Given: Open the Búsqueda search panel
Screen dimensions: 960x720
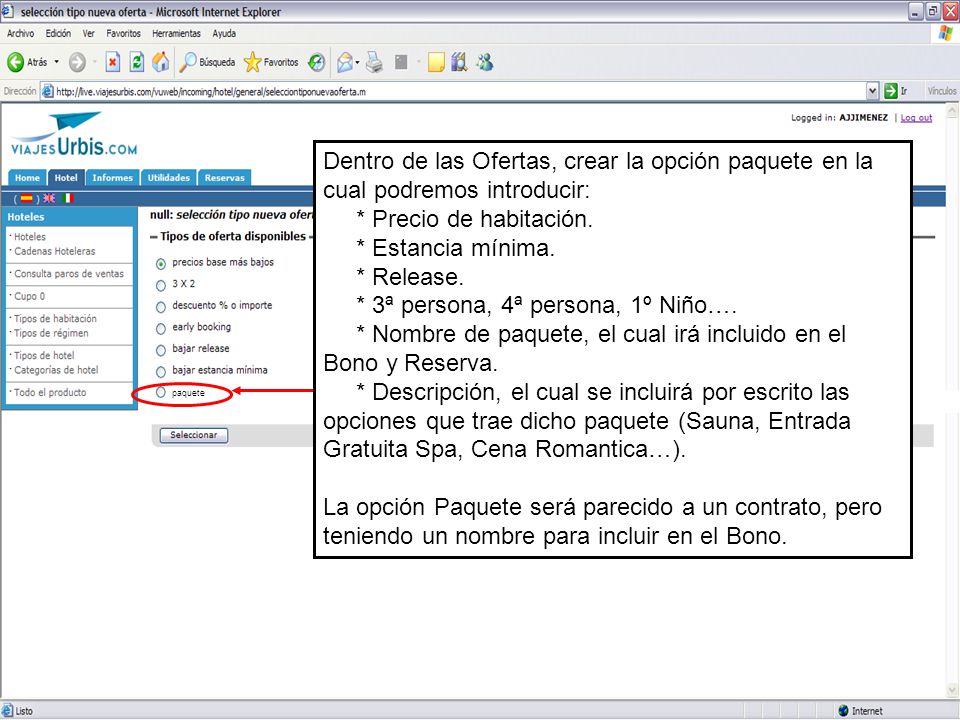Looking at the screenshot, I should (x=208, y=62).
